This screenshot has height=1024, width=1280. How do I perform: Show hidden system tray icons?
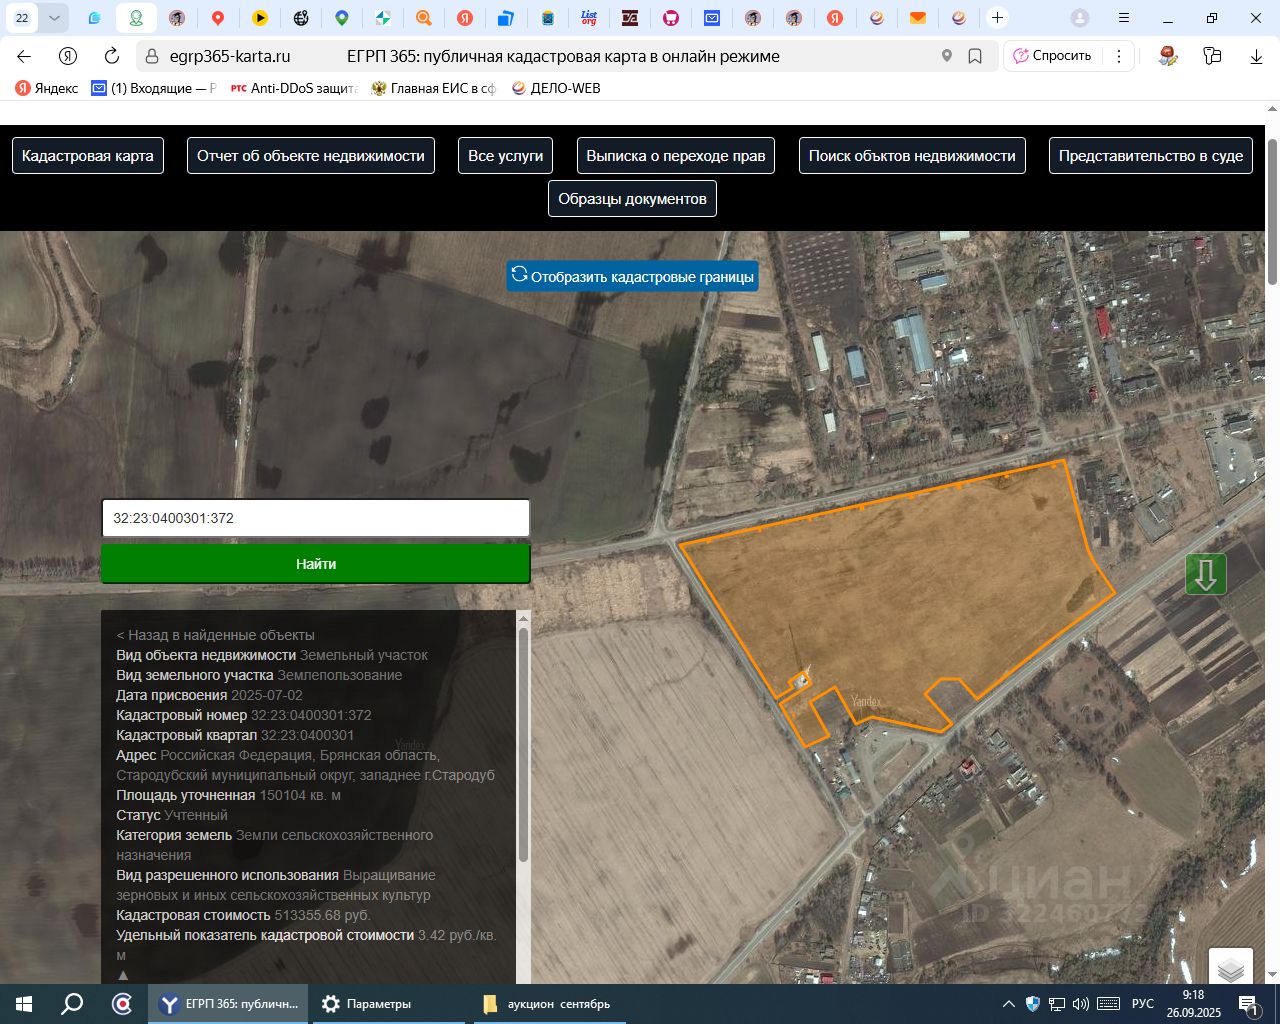click(1008, 1004)
